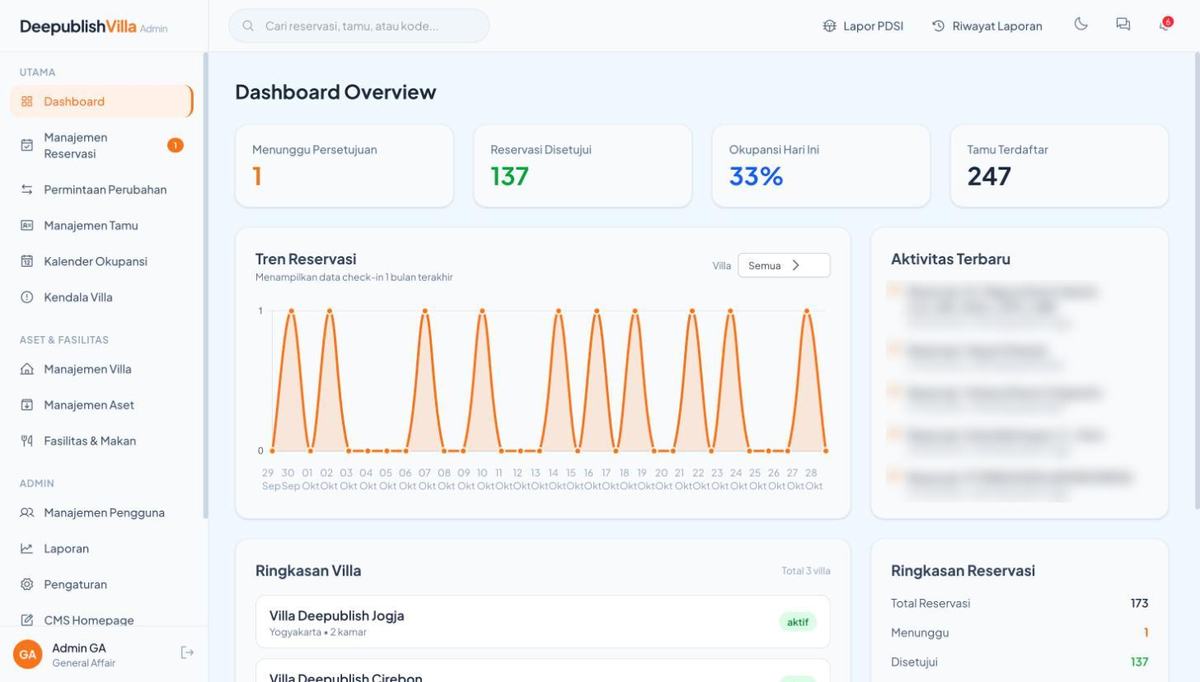1200x682 pixels.
Task: Click aktif badge for Villa Jogja
Action: (x=798, y=622)
